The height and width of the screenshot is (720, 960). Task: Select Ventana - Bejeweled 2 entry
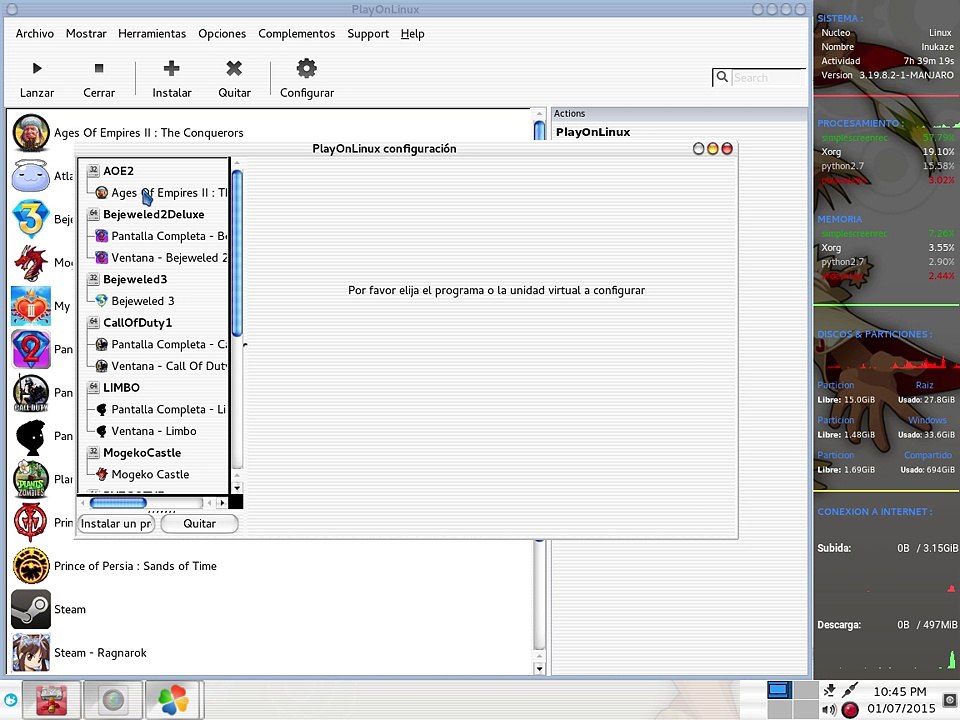(169, 258)
